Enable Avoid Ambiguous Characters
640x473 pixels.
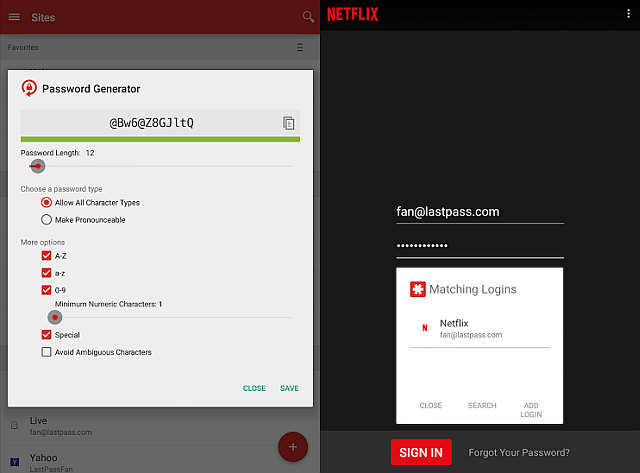point(46,352)
